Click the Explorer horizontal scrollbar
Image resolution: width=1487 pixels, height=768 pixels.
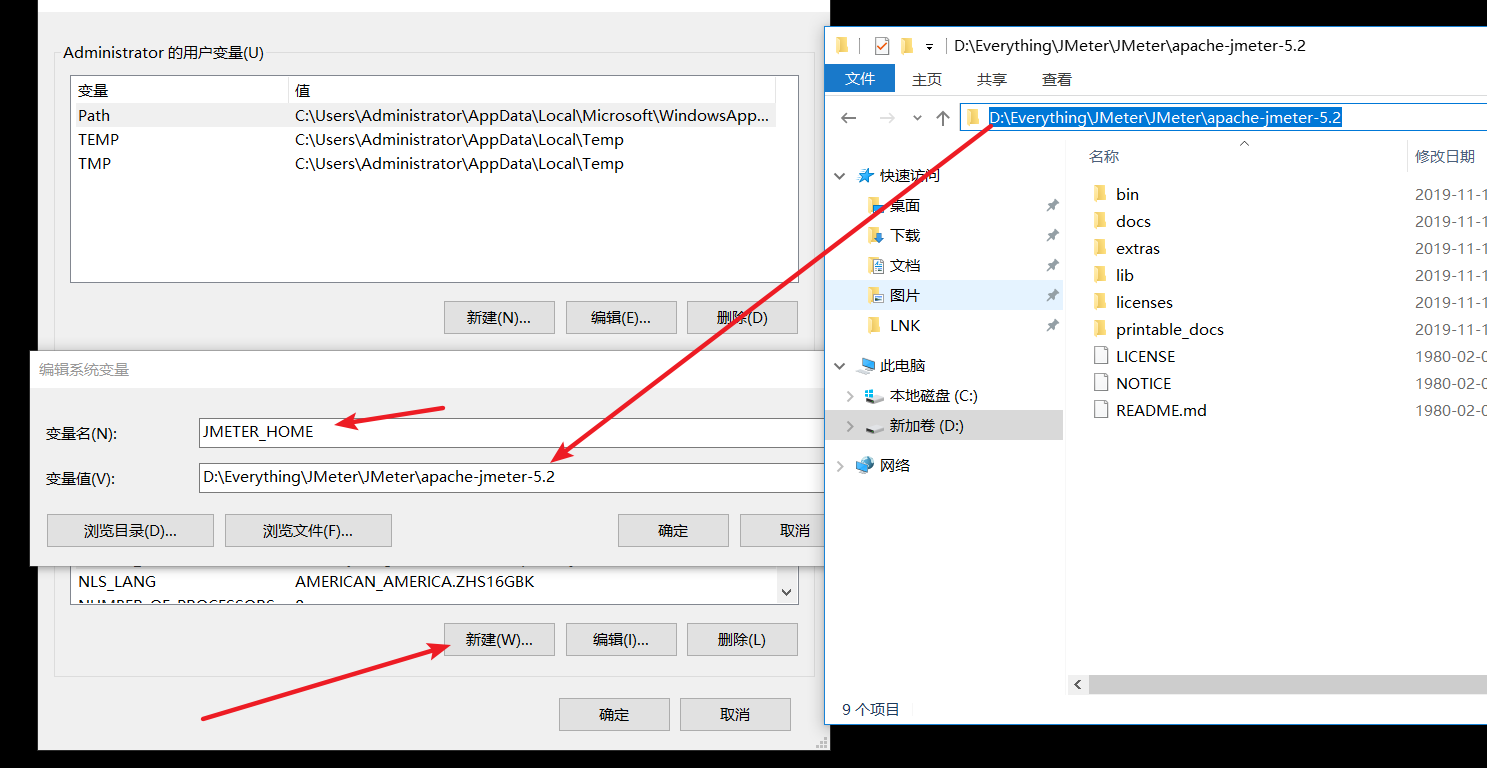click(x=1286, y=685)
